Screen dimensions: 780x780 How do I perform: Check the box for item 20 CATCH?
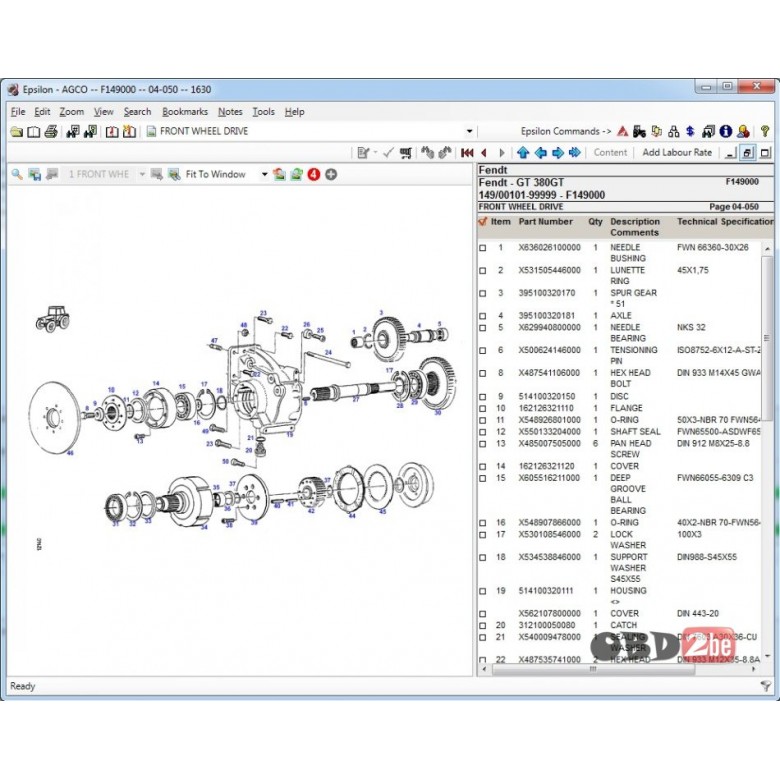click(x=482, y=625)
